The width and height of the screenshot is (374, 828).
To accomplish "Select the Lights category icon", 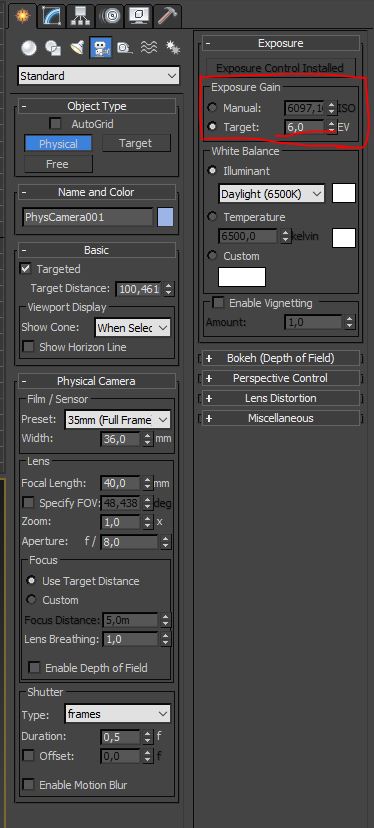I will click(x=77, y=48).
